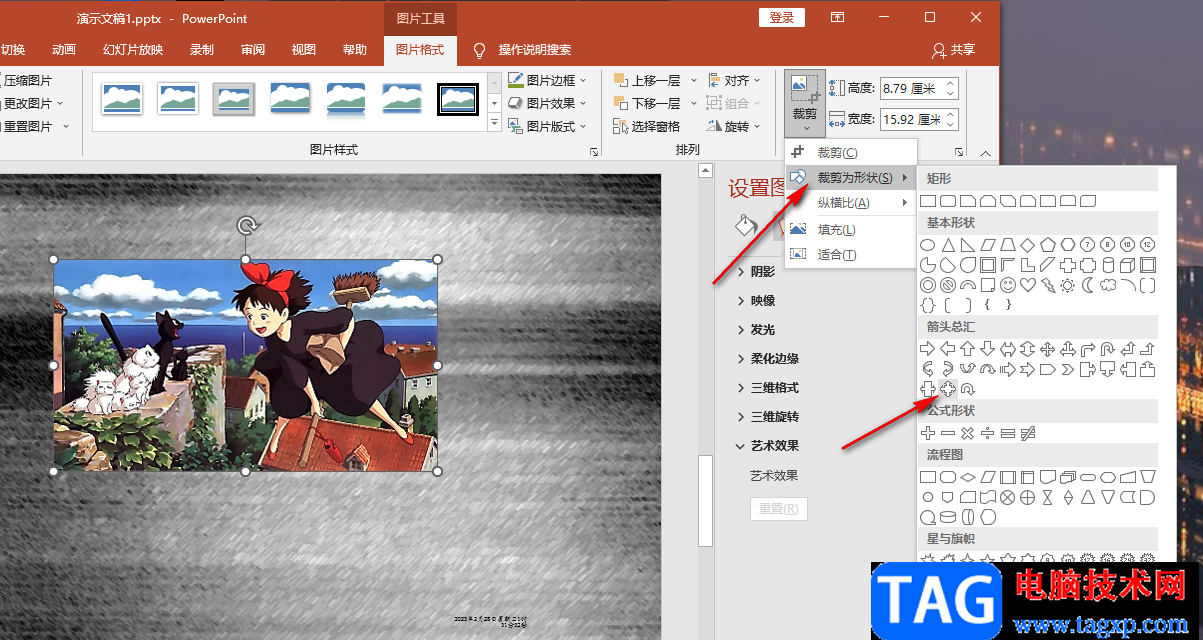Click the 共享 share button

[953, 50]
